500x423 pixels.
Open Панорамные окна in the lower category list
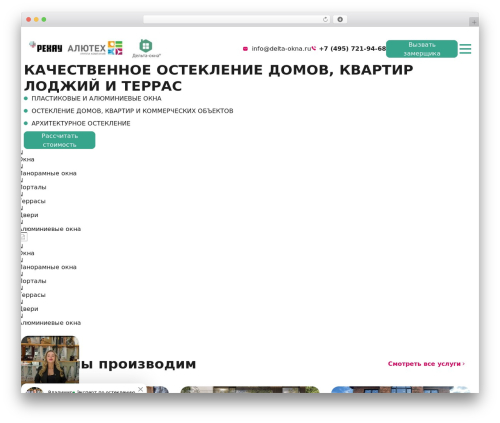point(49,267)
